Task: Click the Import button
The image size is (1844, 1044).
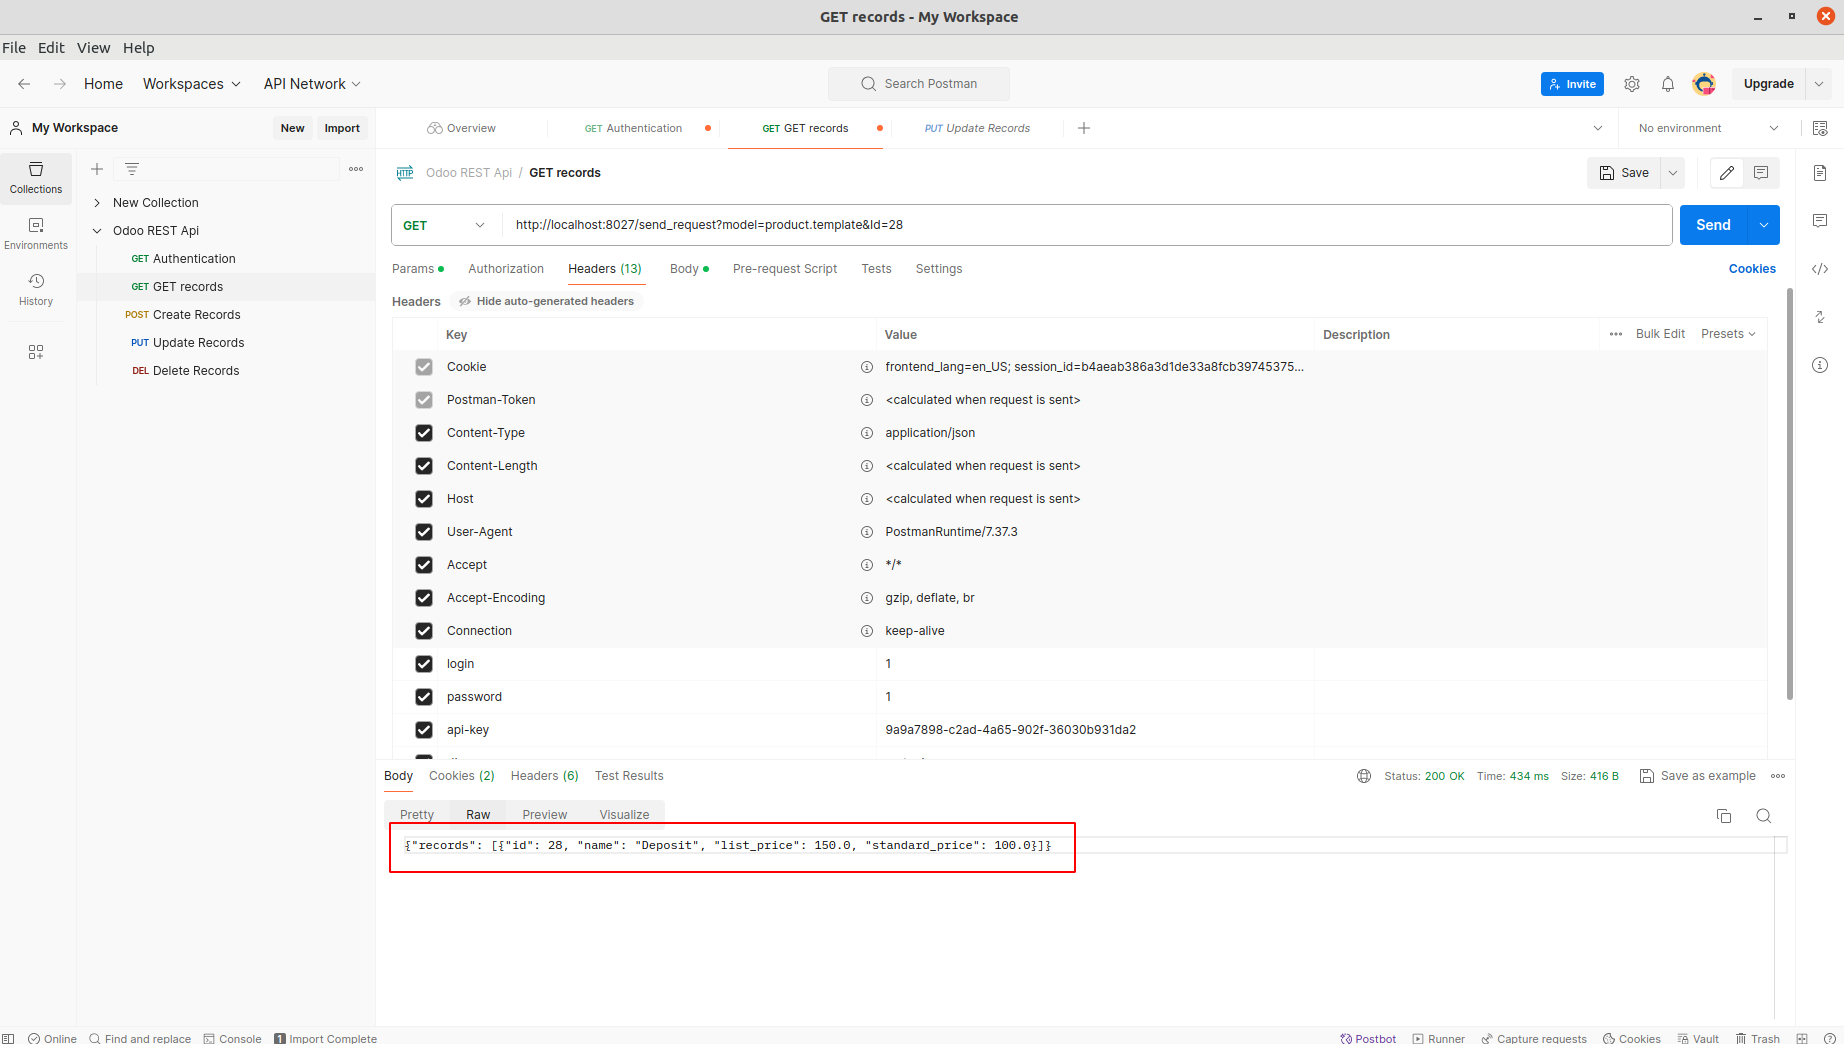Action: pos(342,128)
